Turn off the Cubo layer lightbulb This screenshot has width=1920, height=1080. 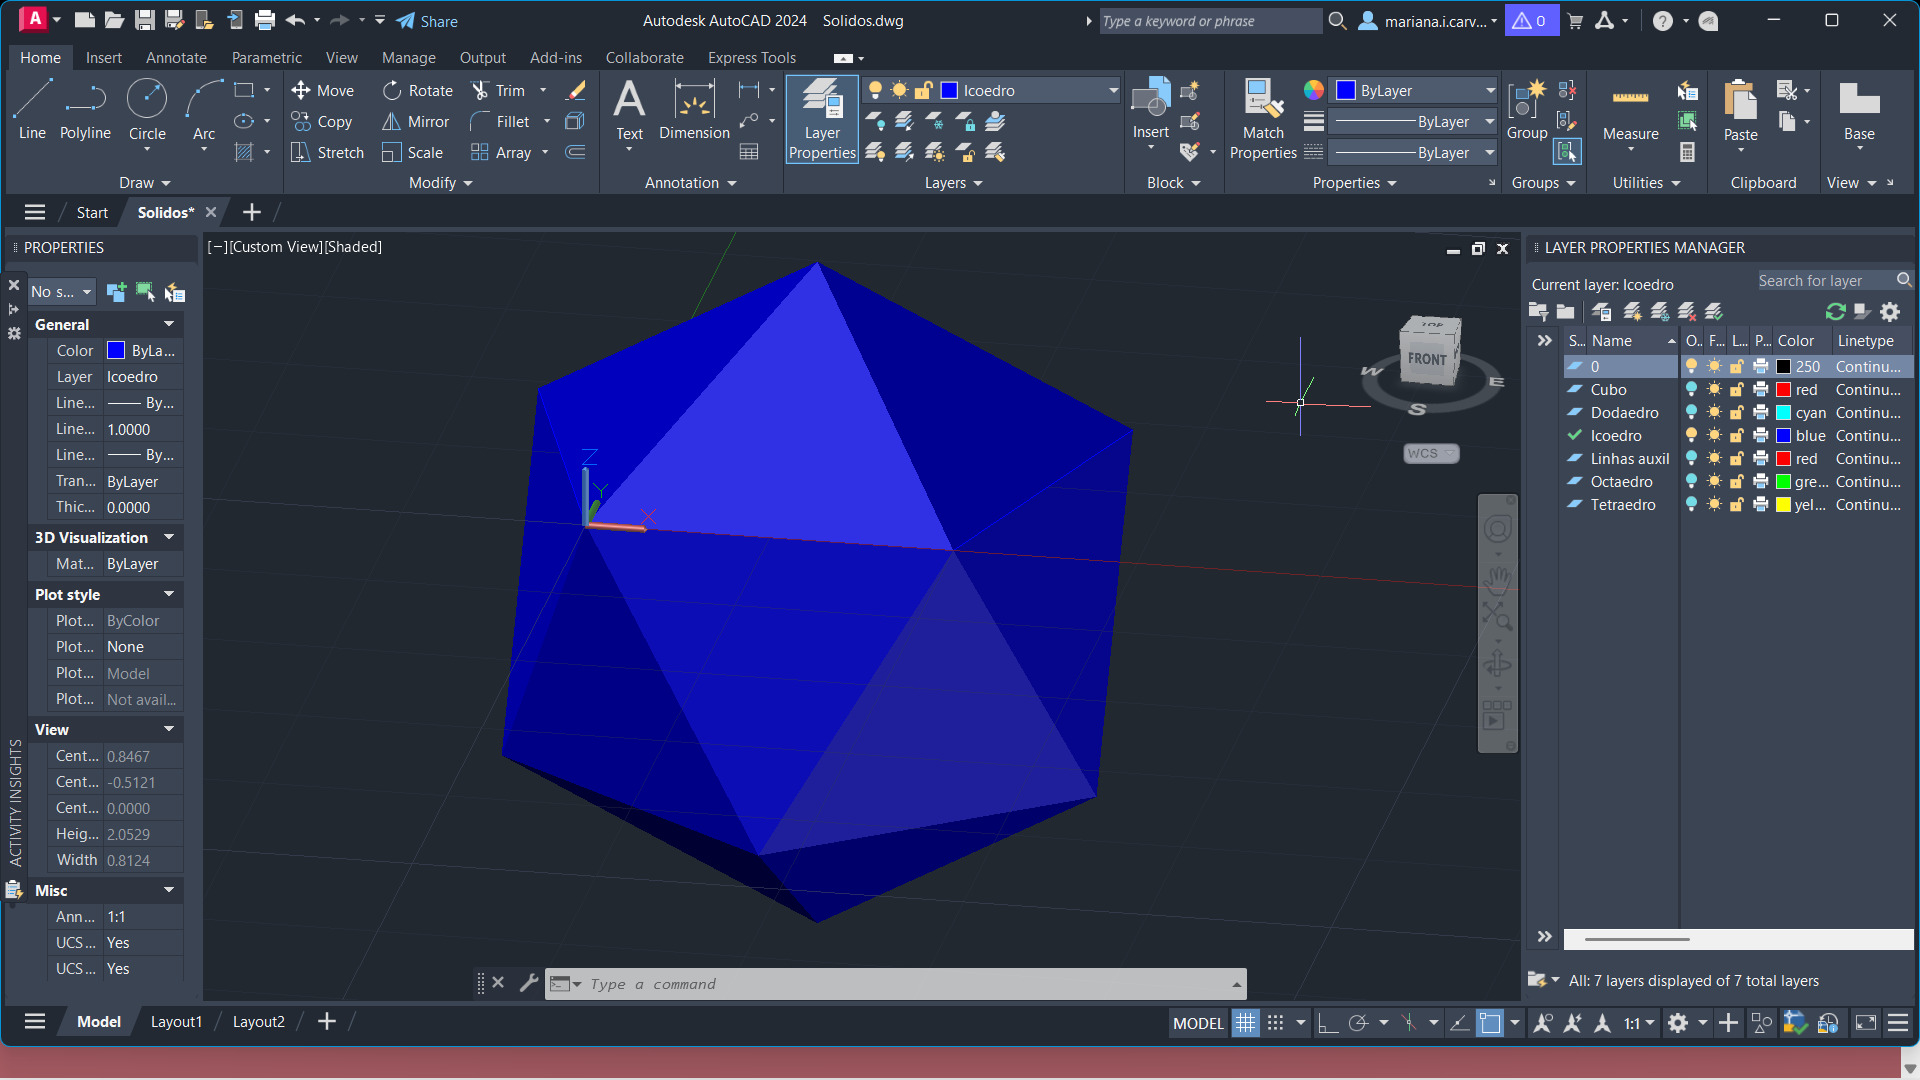[x=1691, y=390]
